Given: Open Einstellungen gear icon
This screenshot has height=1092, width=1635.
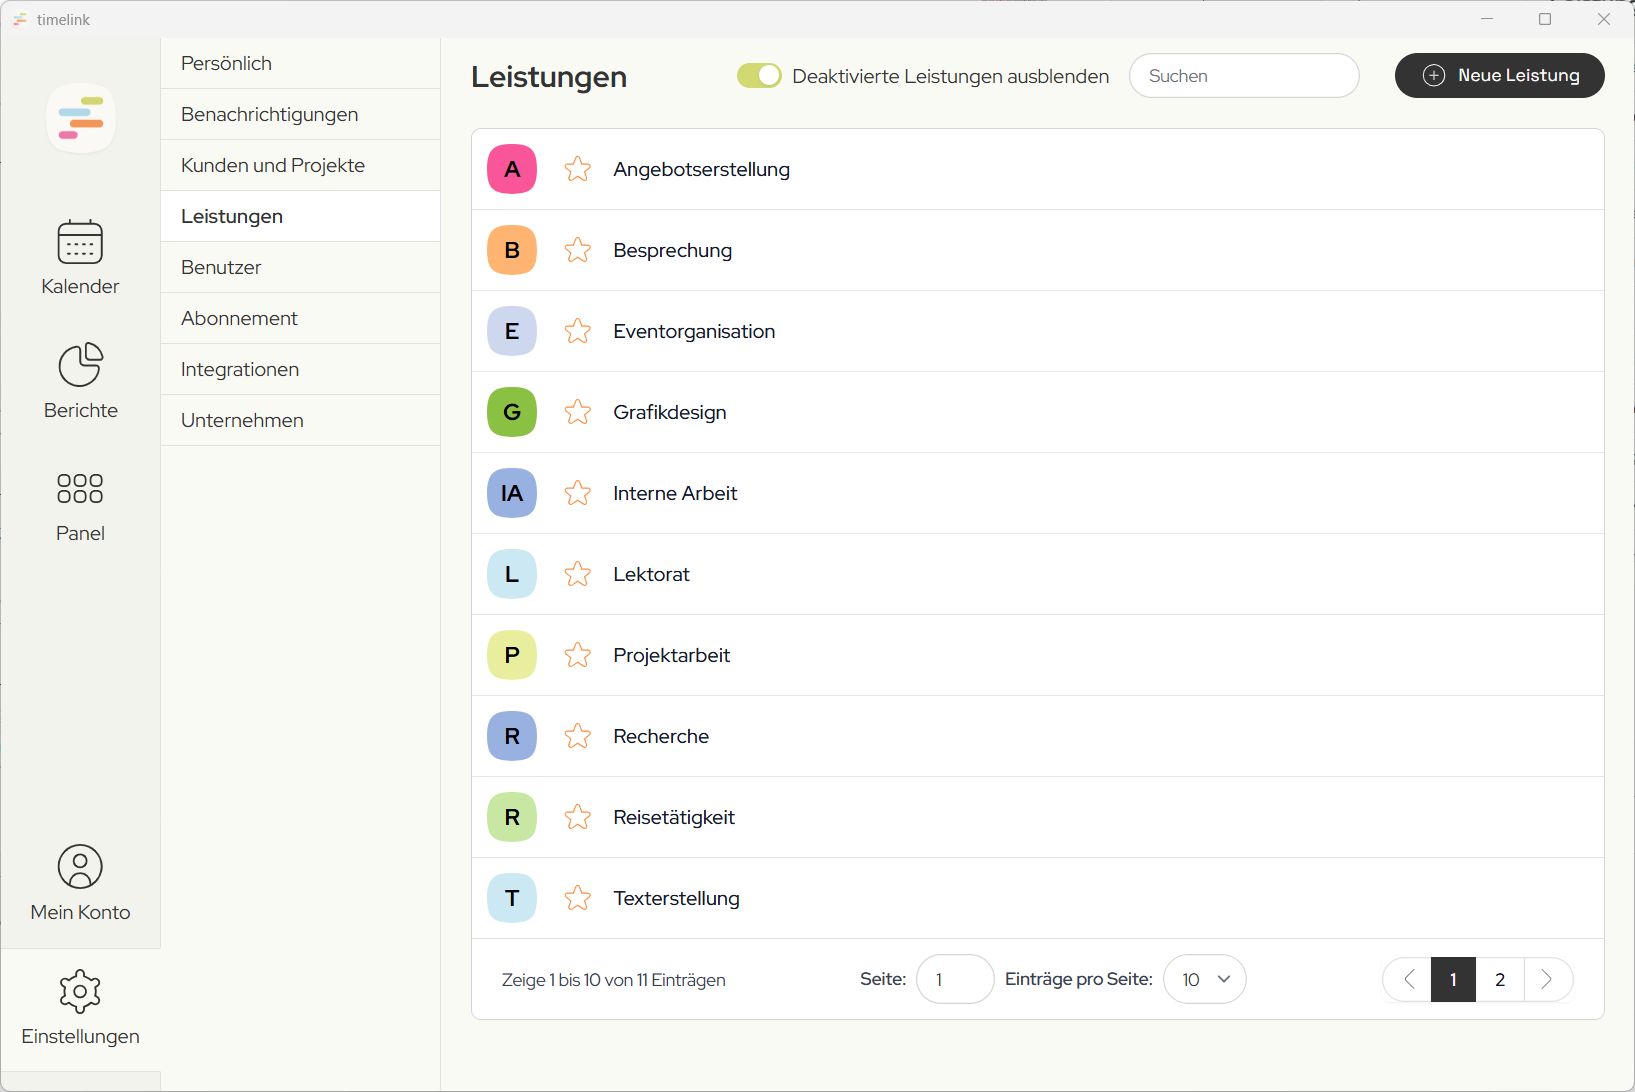Looking at the screenshot, I should tap(80, 991).
